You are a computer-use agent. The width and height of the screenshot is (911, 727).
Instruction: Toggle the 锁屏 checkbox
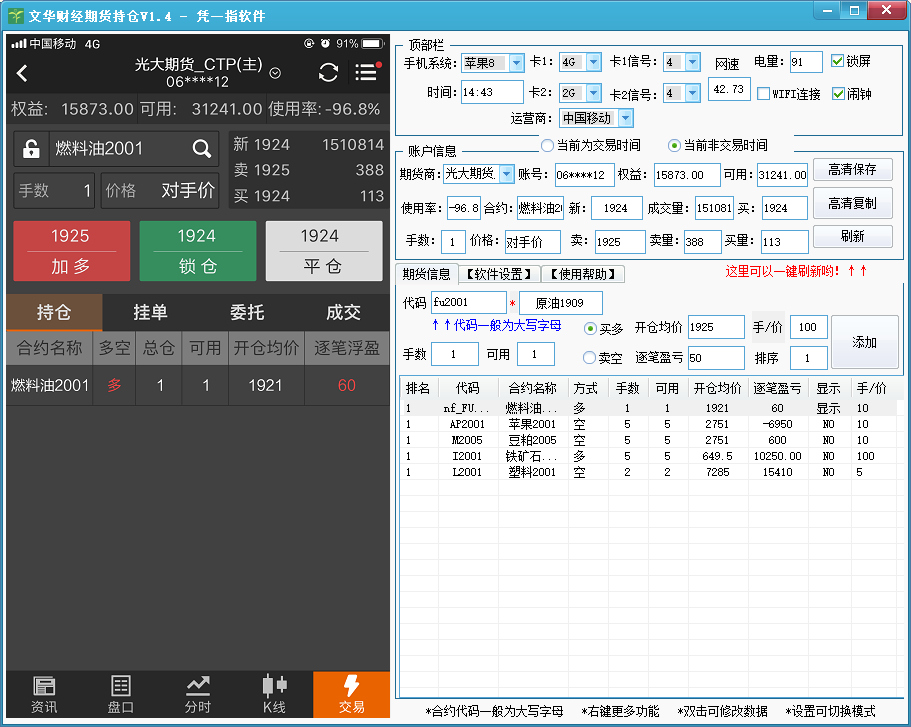pyautogui.click(x=837, y=61)
